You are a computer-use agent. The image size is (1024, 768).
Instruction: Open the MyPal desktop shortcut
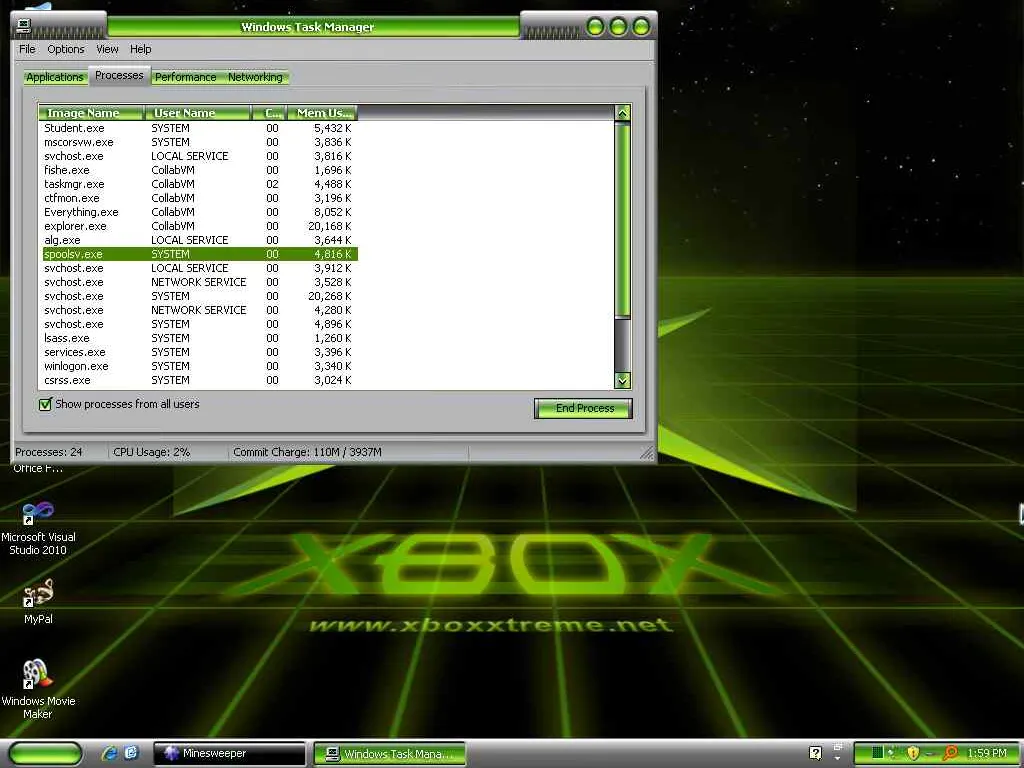click(x=38, y=601)
